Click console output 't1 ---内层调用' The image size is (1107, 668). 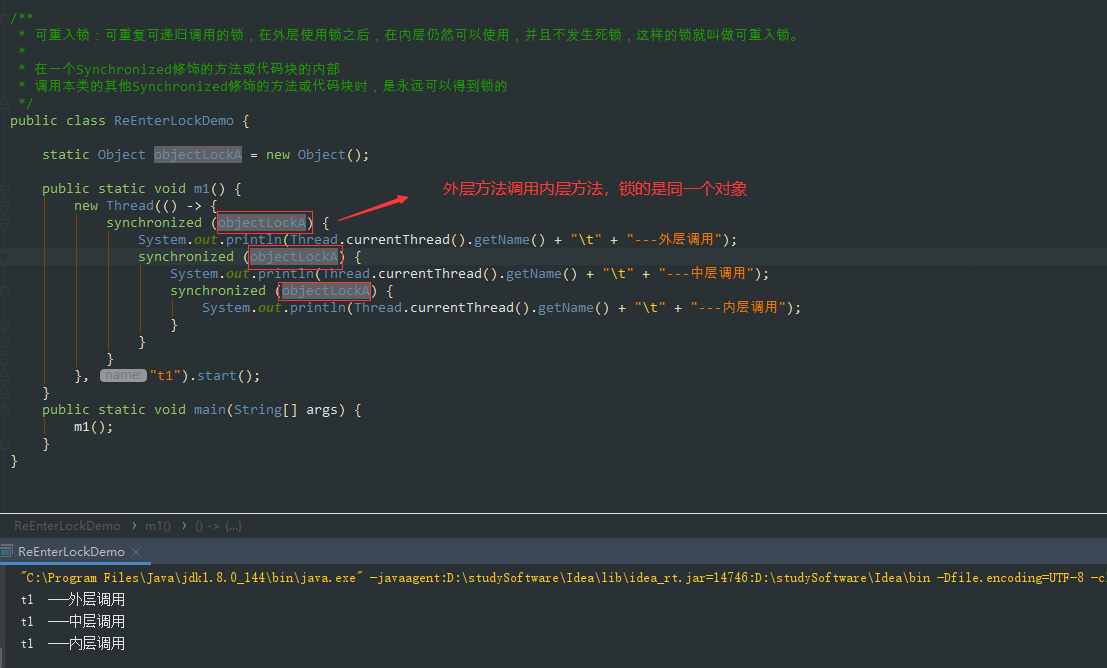click(73, 643)
